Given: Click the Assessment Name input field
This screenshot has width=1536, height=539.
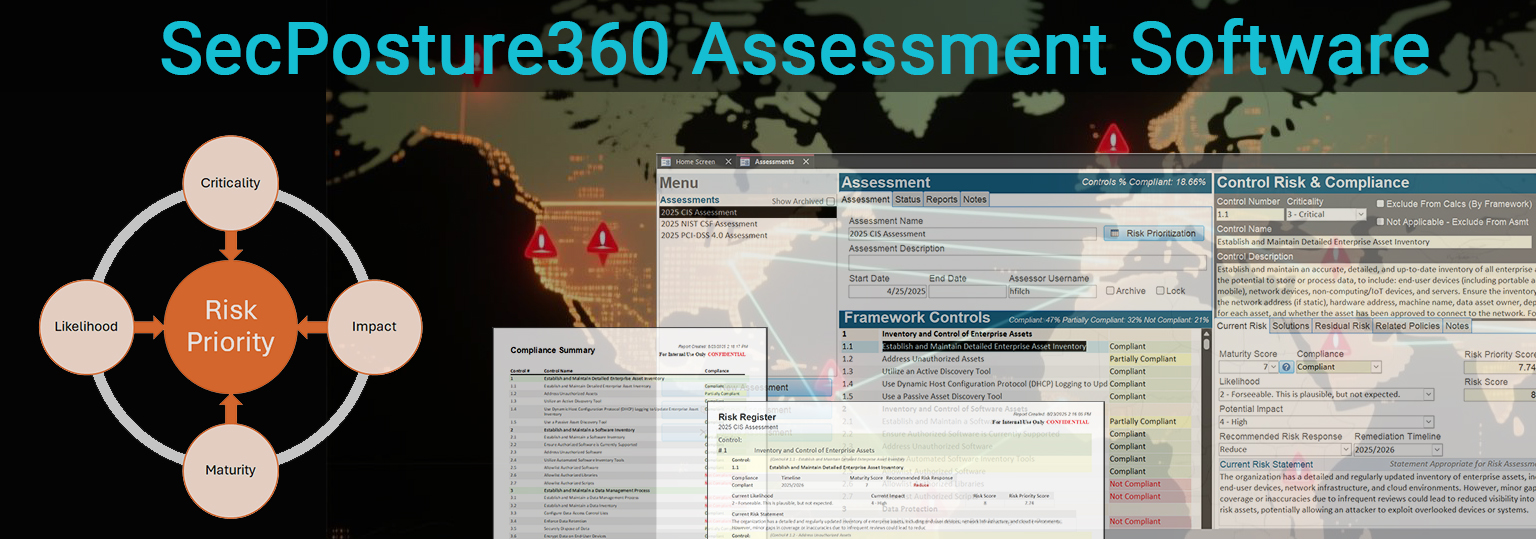Looking at the screenshot, I should (x=970, y=234).
